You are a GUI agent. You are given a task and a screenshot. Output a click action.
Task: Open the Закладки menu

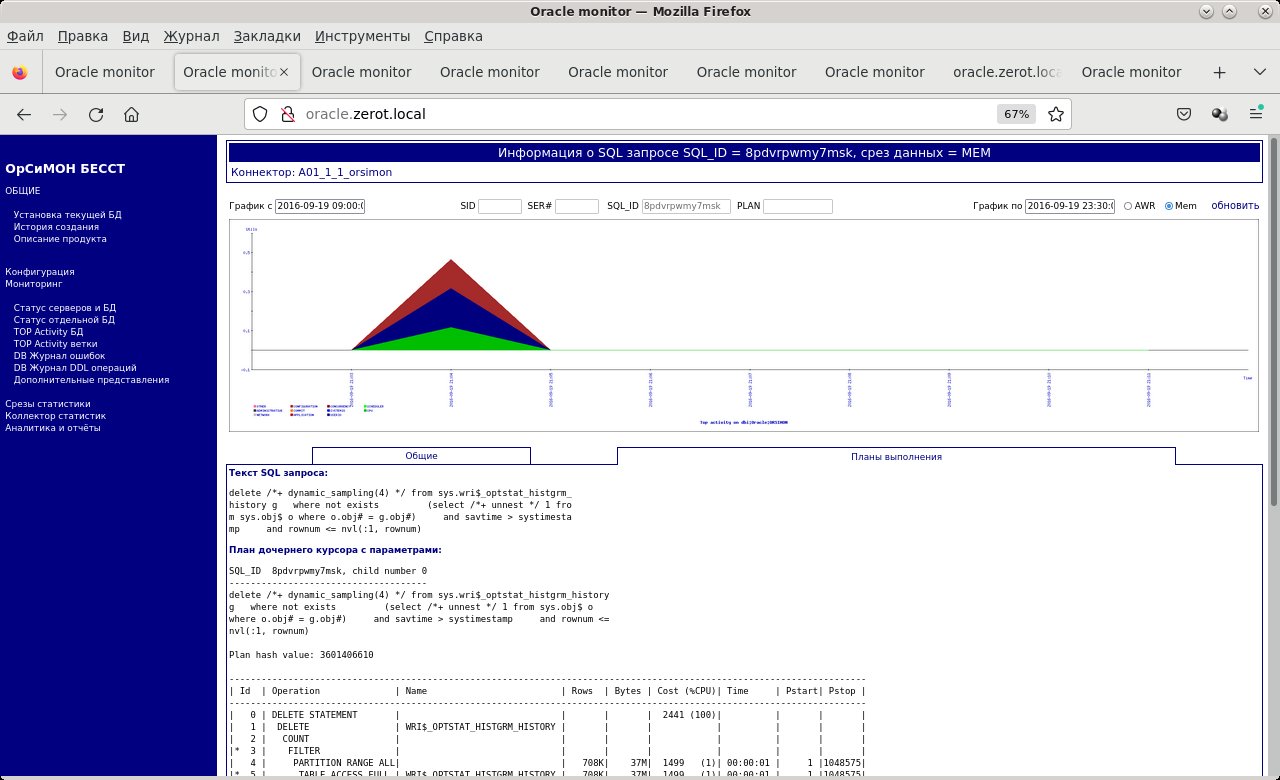click(267, 36)
